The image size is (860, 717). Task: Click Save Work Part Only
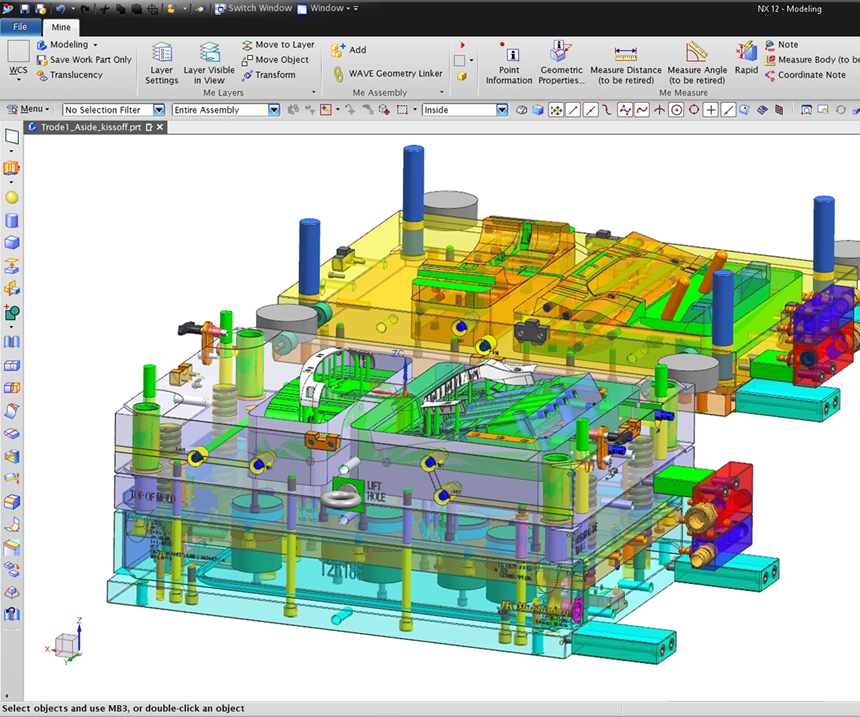tap(84, 60)
